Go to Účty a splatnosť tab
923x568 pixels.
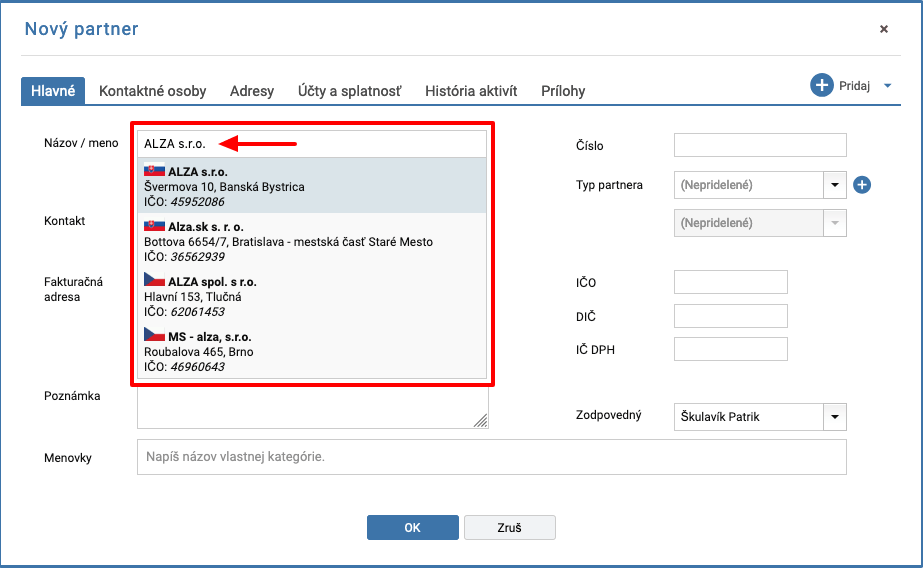pyautogui.click(x=350, y=91)
